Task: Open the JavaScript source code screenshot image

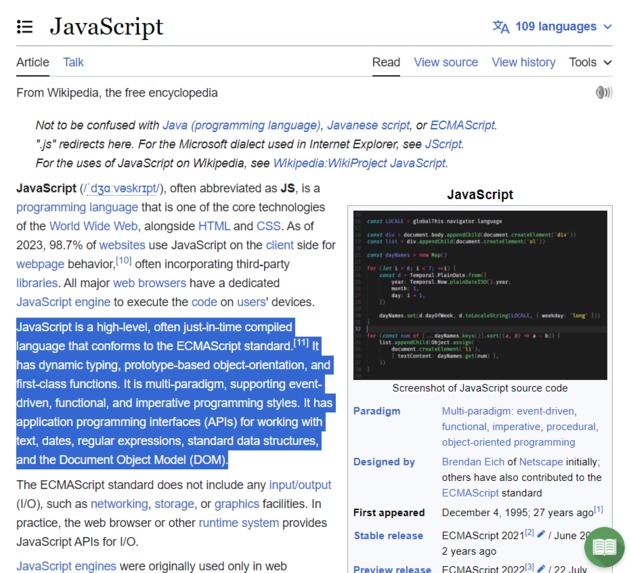Action: pos(480,295)
